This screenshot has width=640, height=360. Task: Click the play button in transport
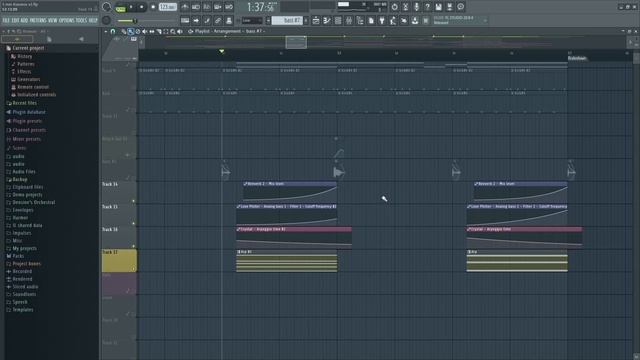[x=131, y=7]
